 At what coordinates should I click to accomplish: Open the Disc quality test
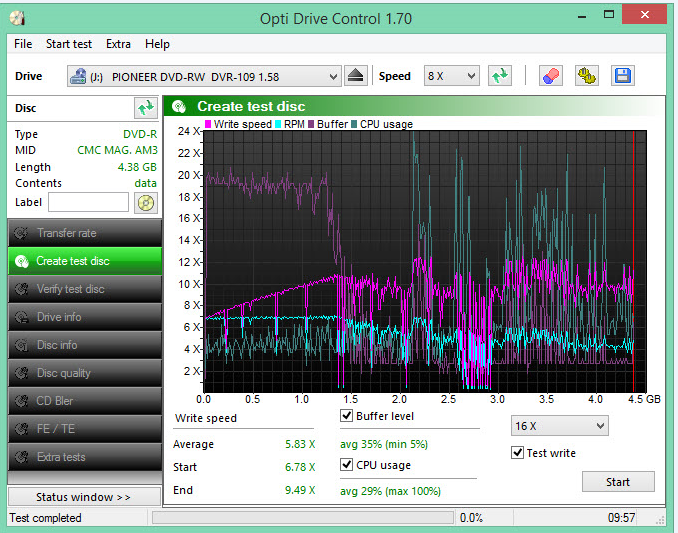coord(85,373)
